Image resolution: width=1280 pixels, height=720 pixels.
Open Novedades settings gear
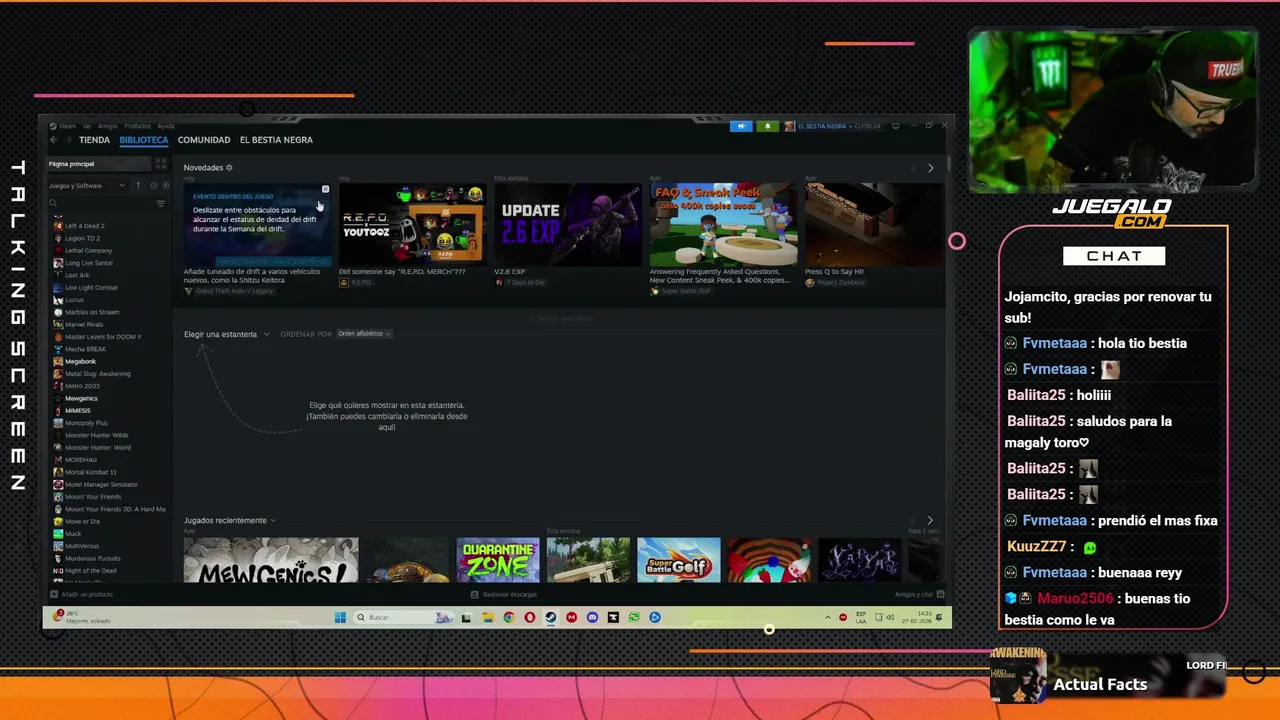coord(229,168)
